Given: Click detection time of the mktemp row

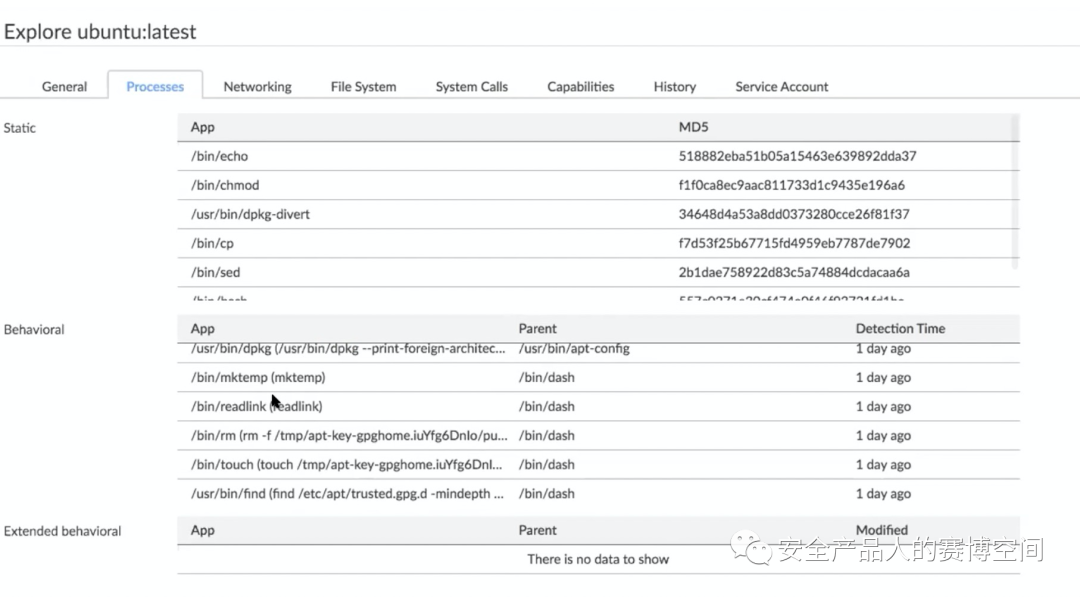Looking at the screenshot, I should pos(883,377).
